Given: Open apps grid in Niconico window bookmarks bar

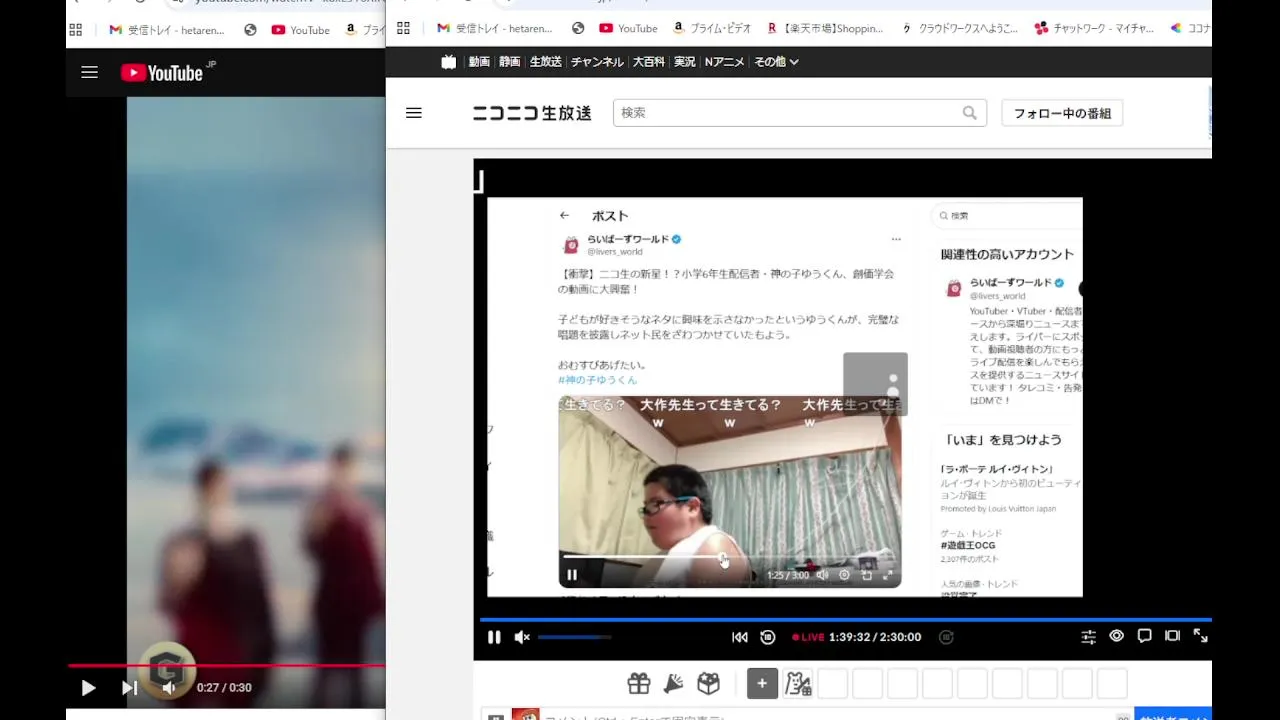Looking at the screenshot, I should click(404, 28).
